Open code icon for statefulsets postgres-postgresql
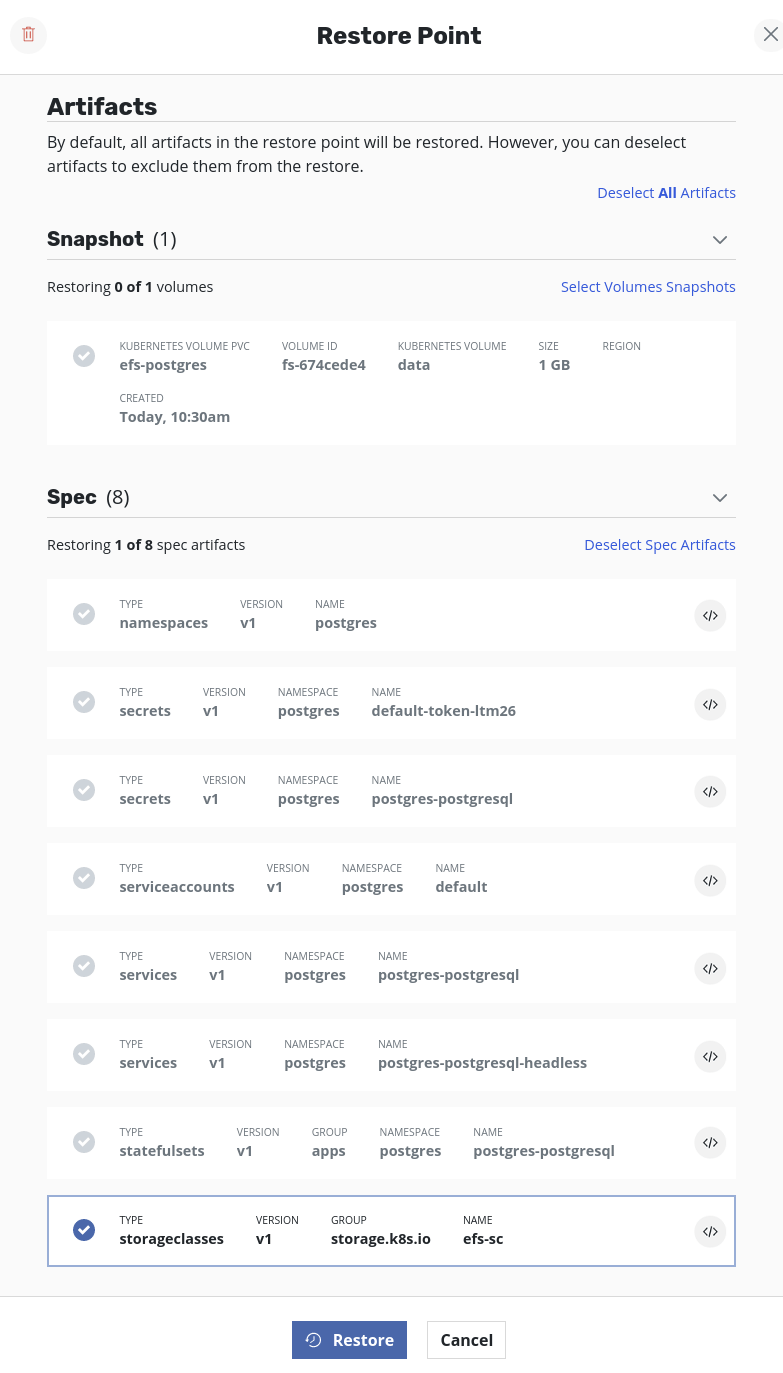This screenshot has height=1373, width=783. (x=710, y=1144)
